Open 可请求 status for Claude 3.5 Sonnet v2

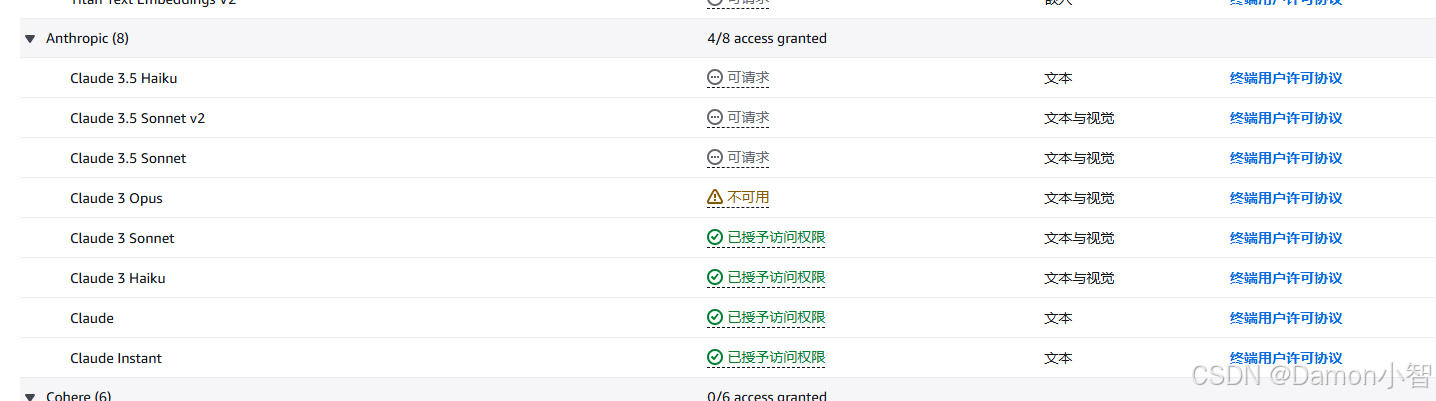pos(748,117)
